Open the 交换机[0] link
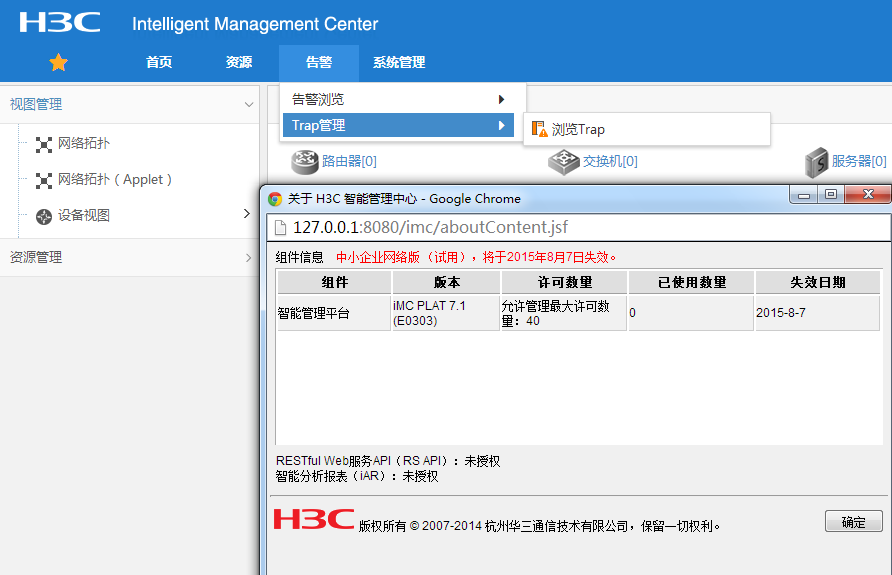 pyautogui.click(x=610, y=162)
